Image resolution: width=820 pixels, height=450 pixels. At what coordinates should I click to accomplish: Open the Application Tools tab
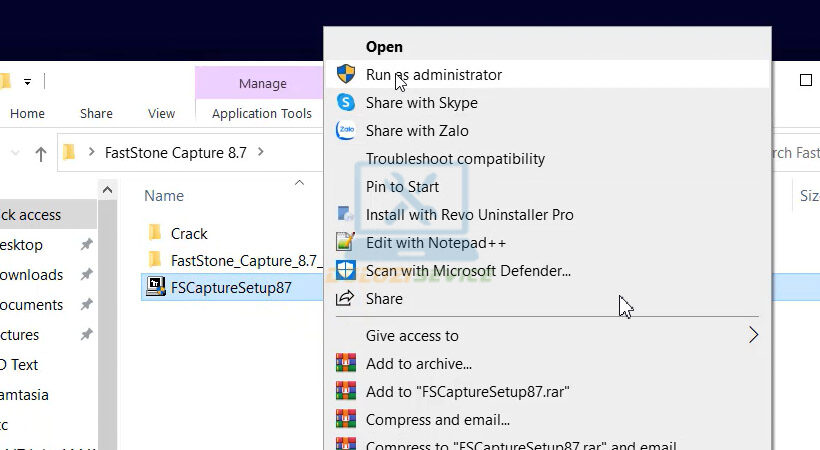click(x=262, y=114)
